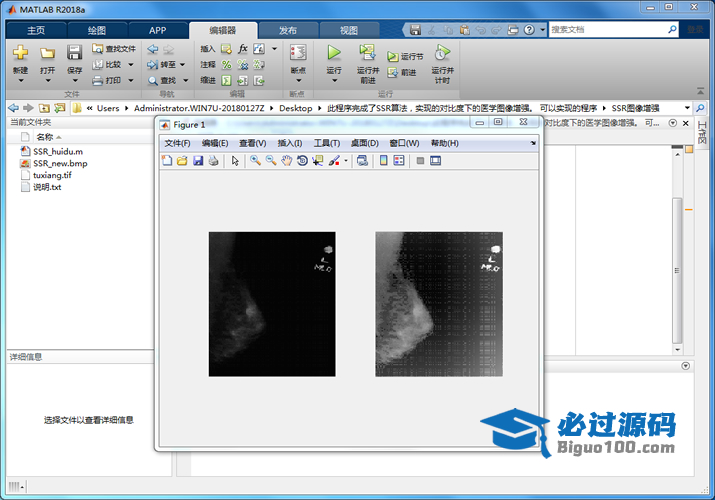Screen dimensions: 715x500
Task: Expand the brush color dropdown arrow
Action: click(346, 160)
